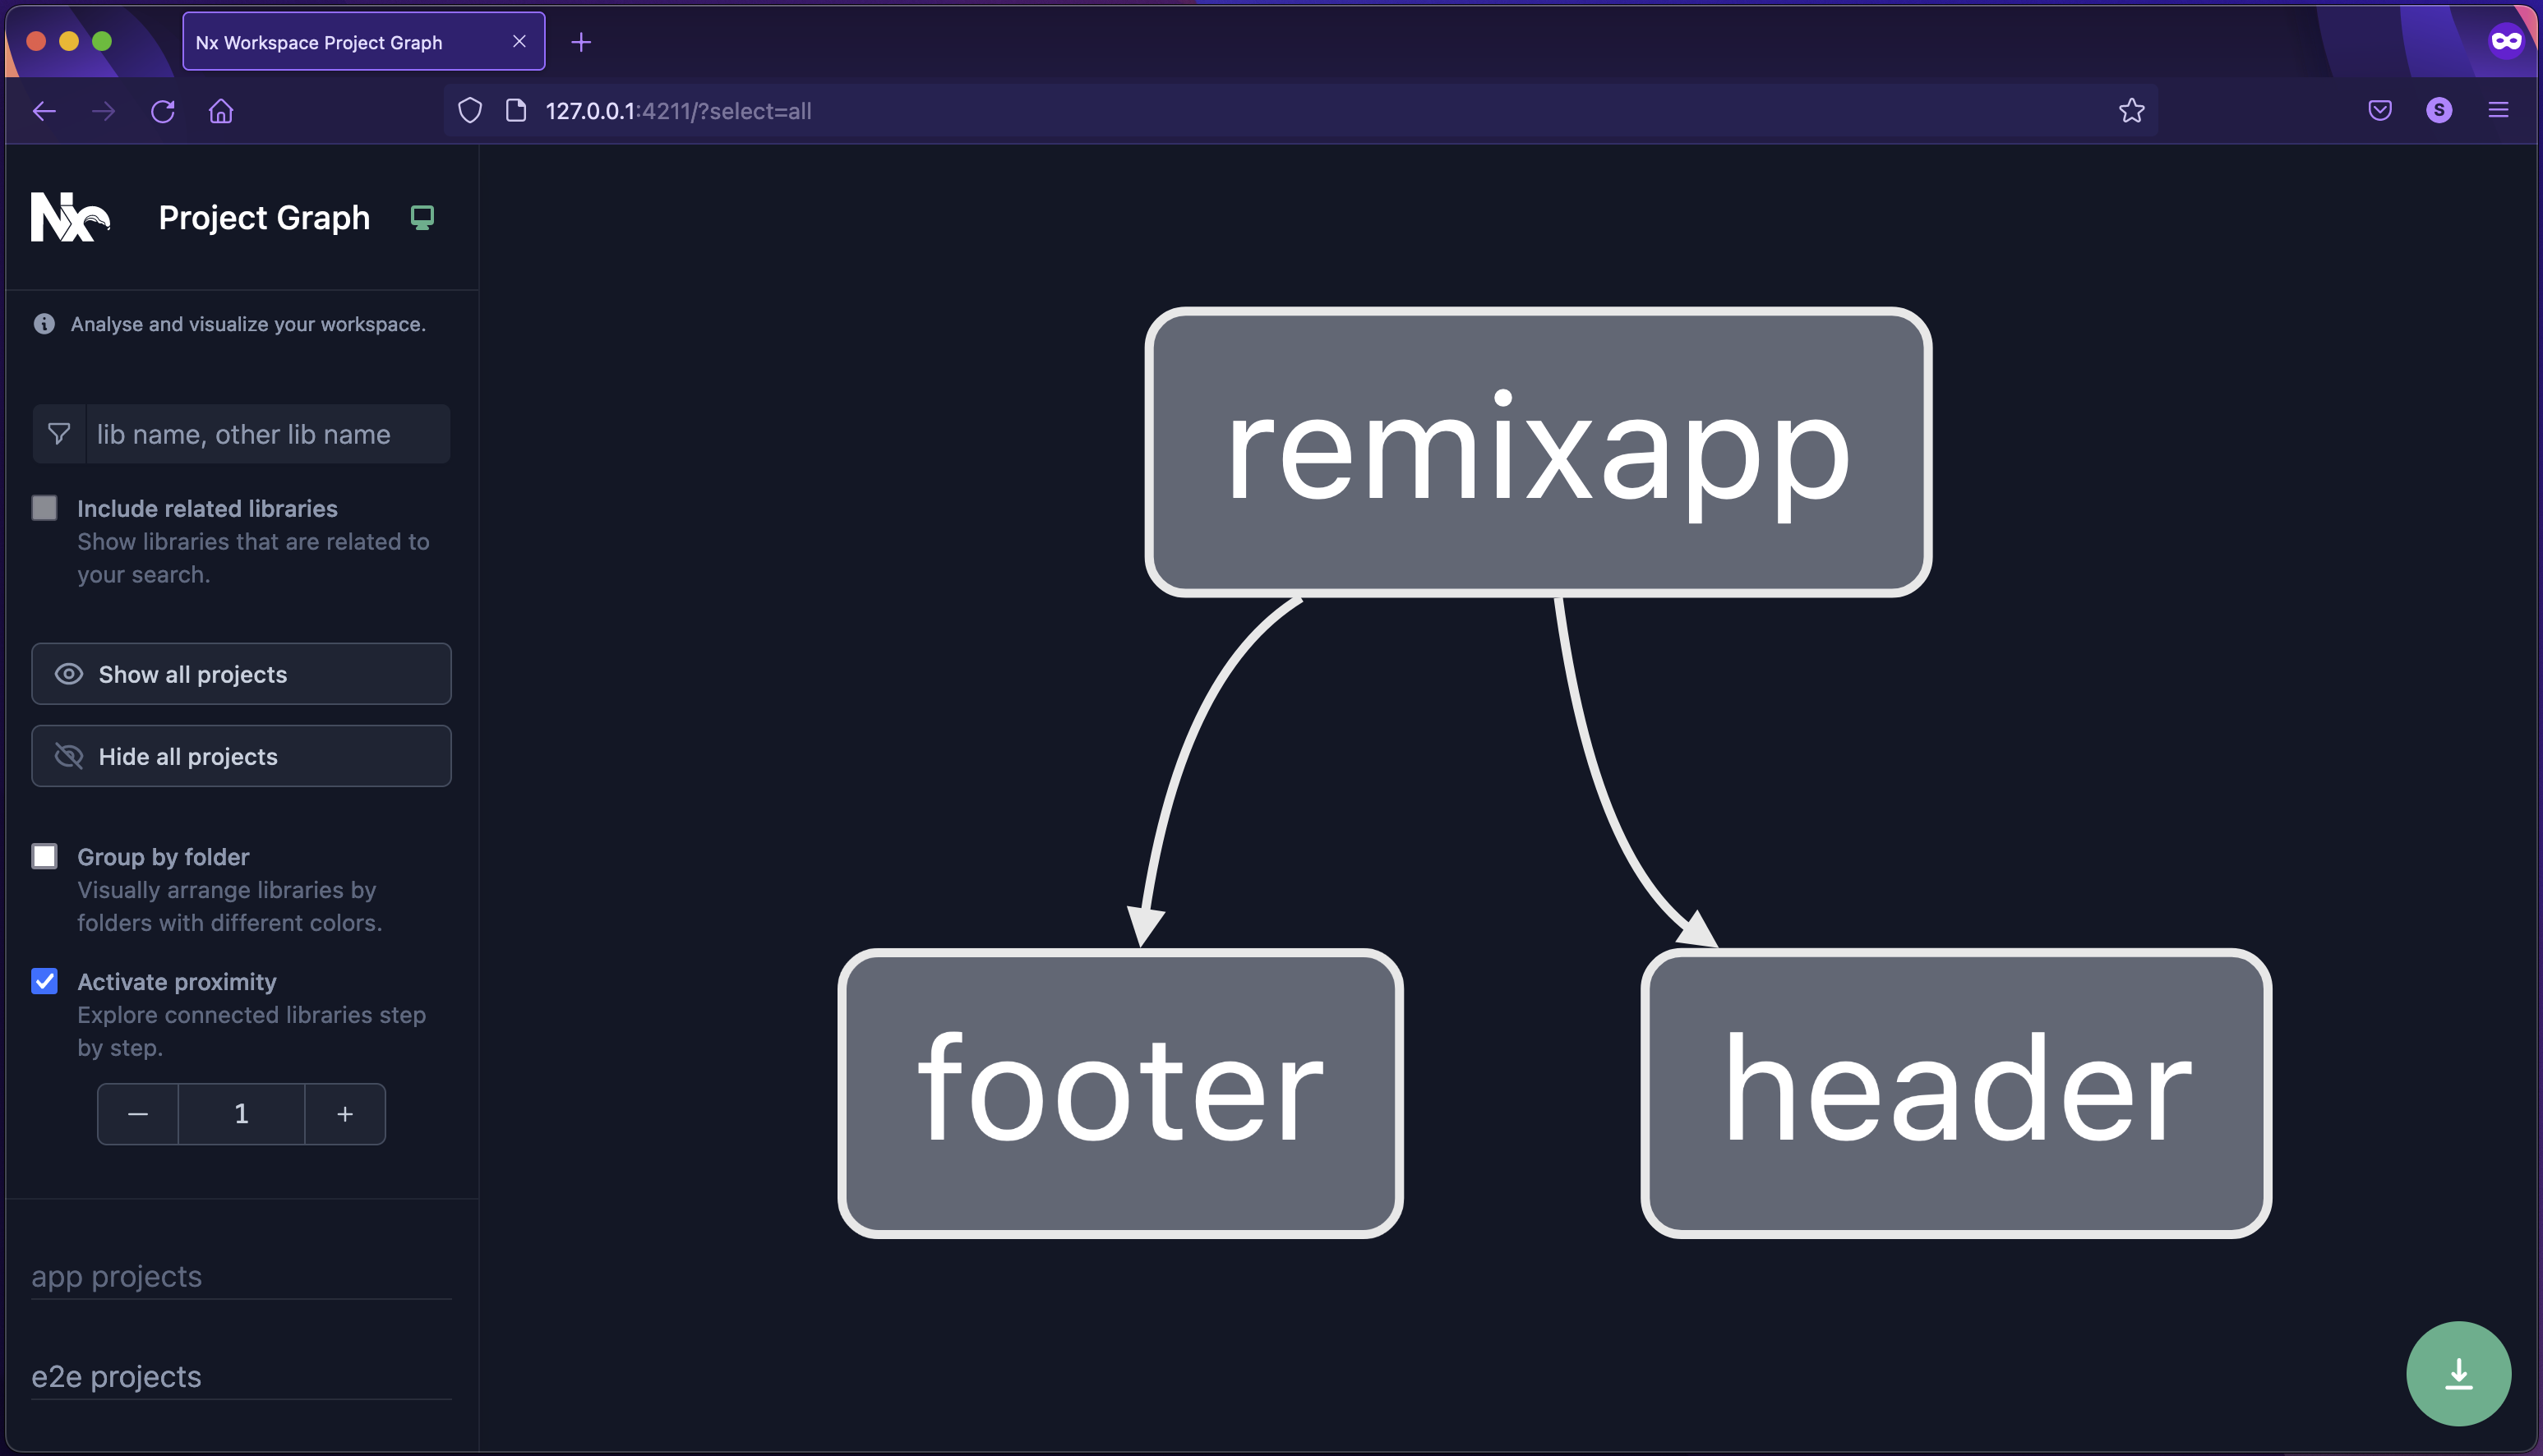Click the browser reload icon
2543x1456 pixels.
[x=162, y=111]
